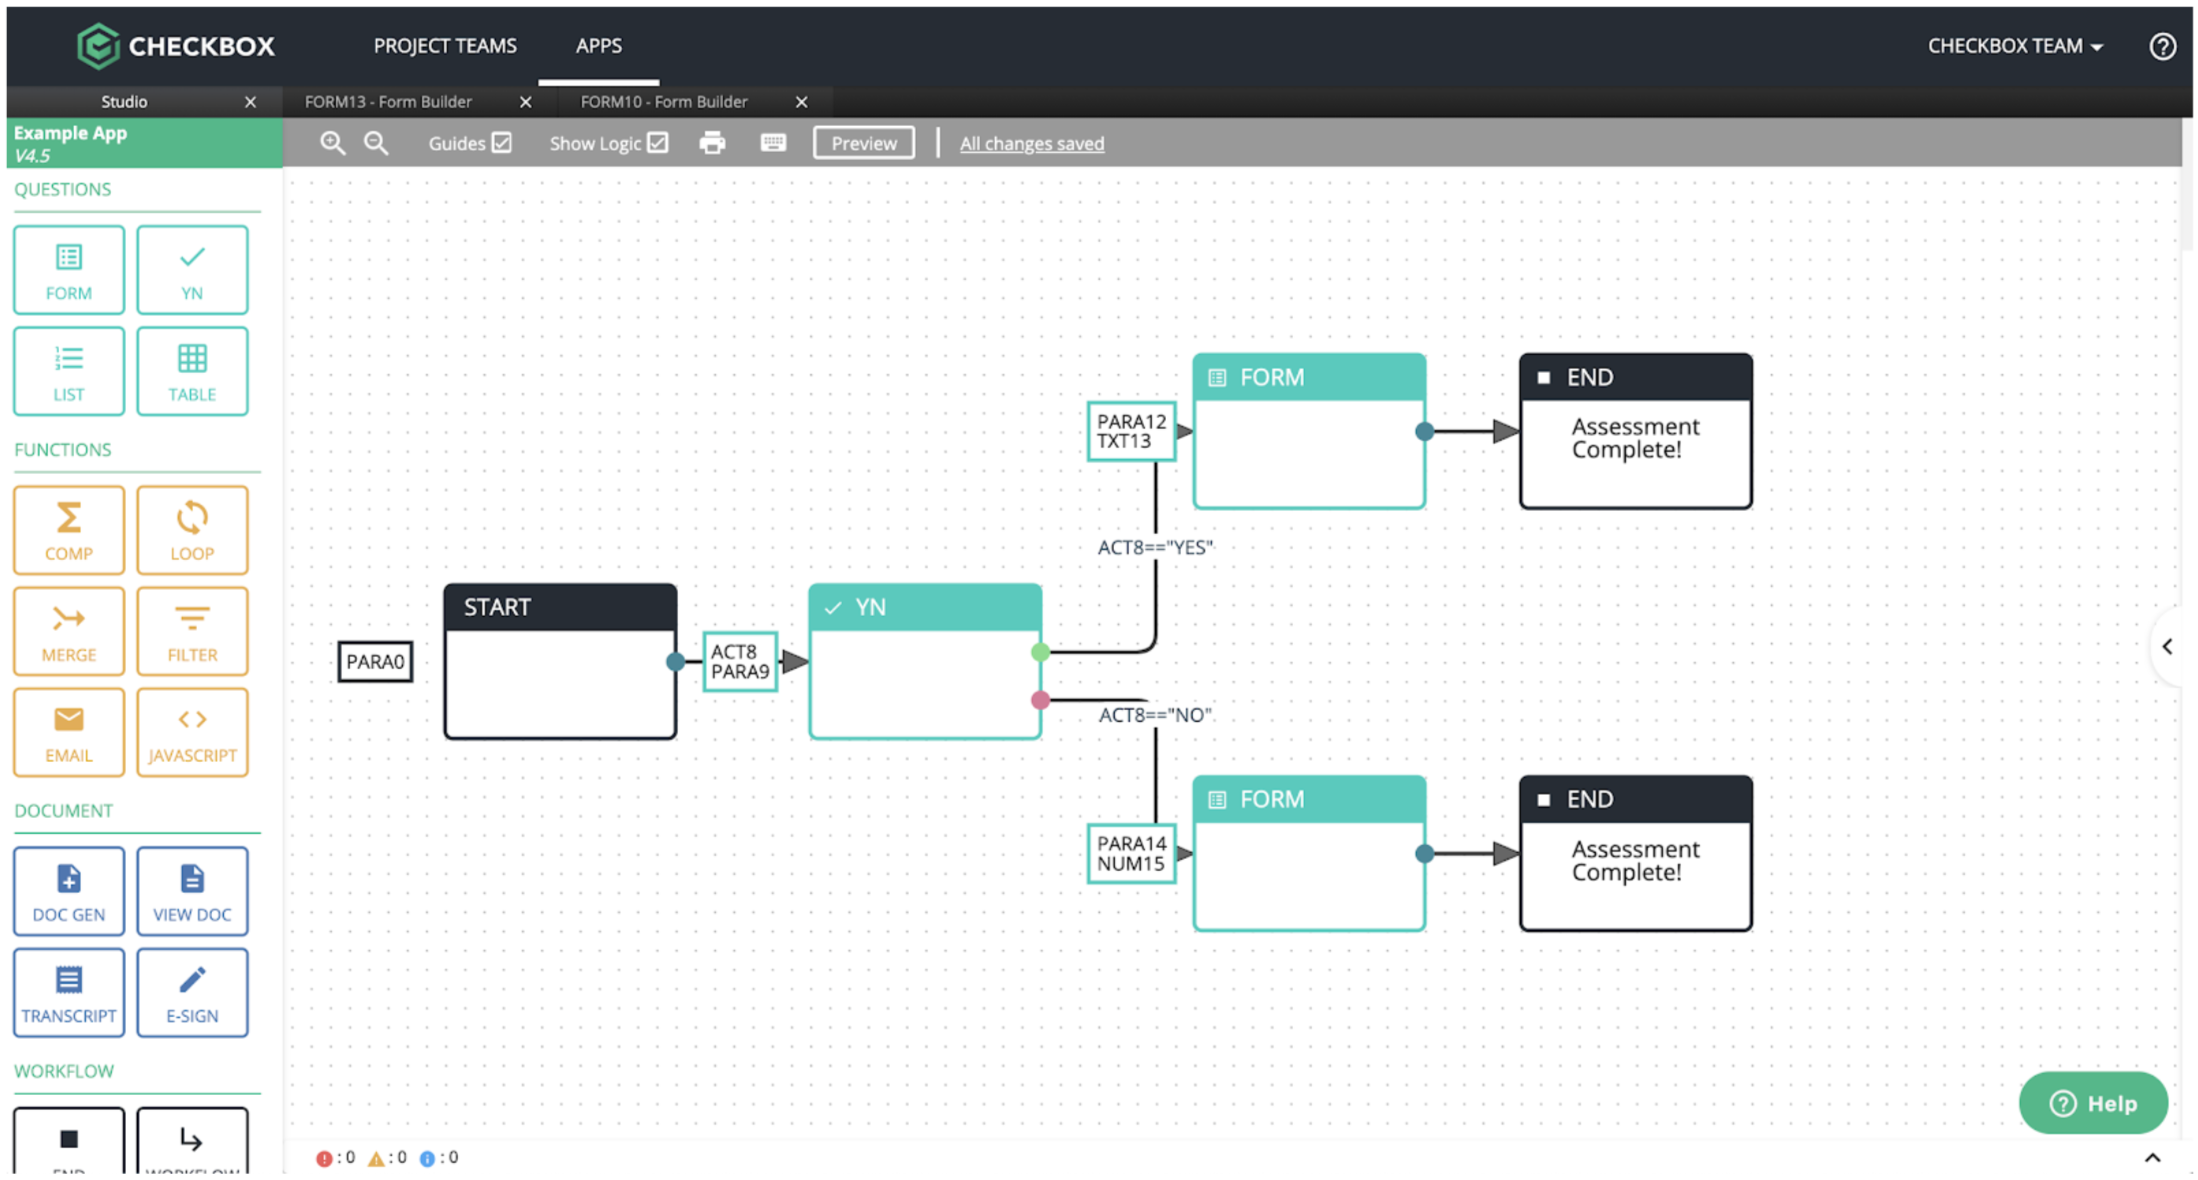
Task: Select the upper END block
Action: coord(1636,432)
